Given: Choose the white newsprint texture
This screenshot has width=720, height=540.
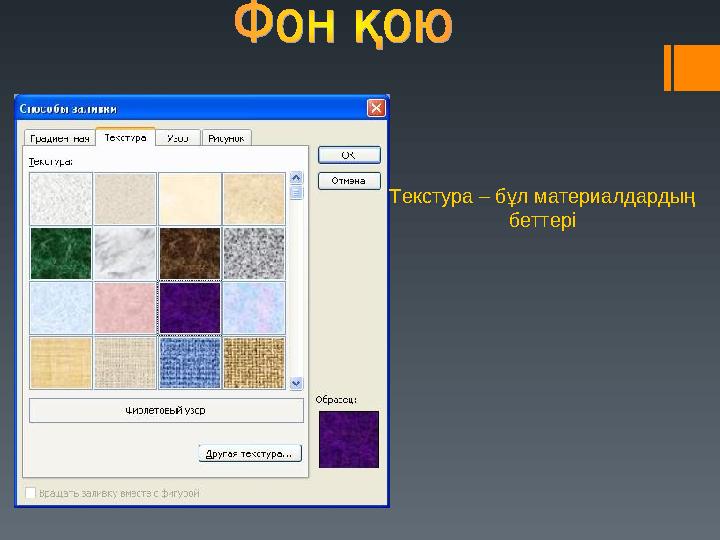Looking at the screenshot, I should pos(61,199).
